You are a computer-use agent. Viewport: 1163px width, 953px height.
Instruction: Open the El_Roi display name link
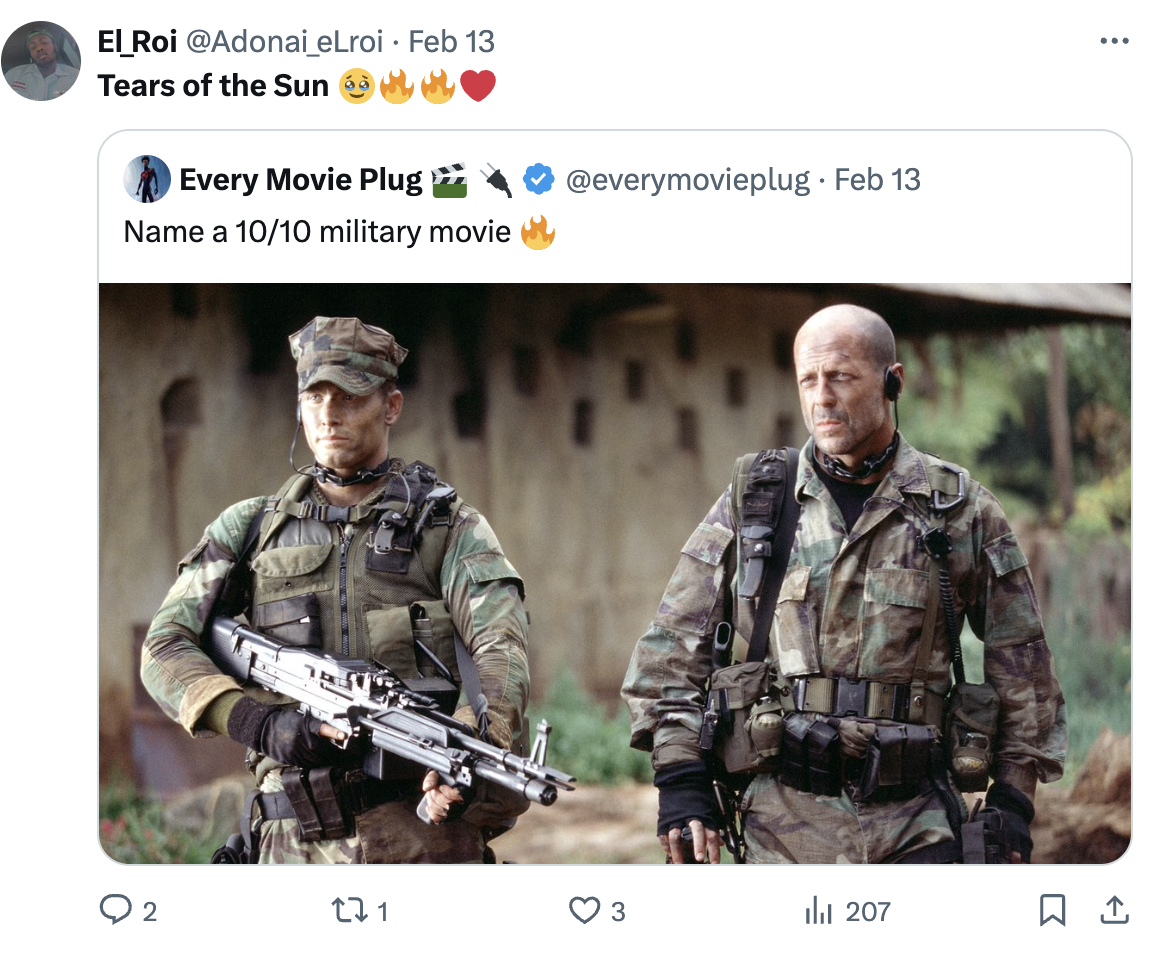pyautogui.click(x=138, y=41)
